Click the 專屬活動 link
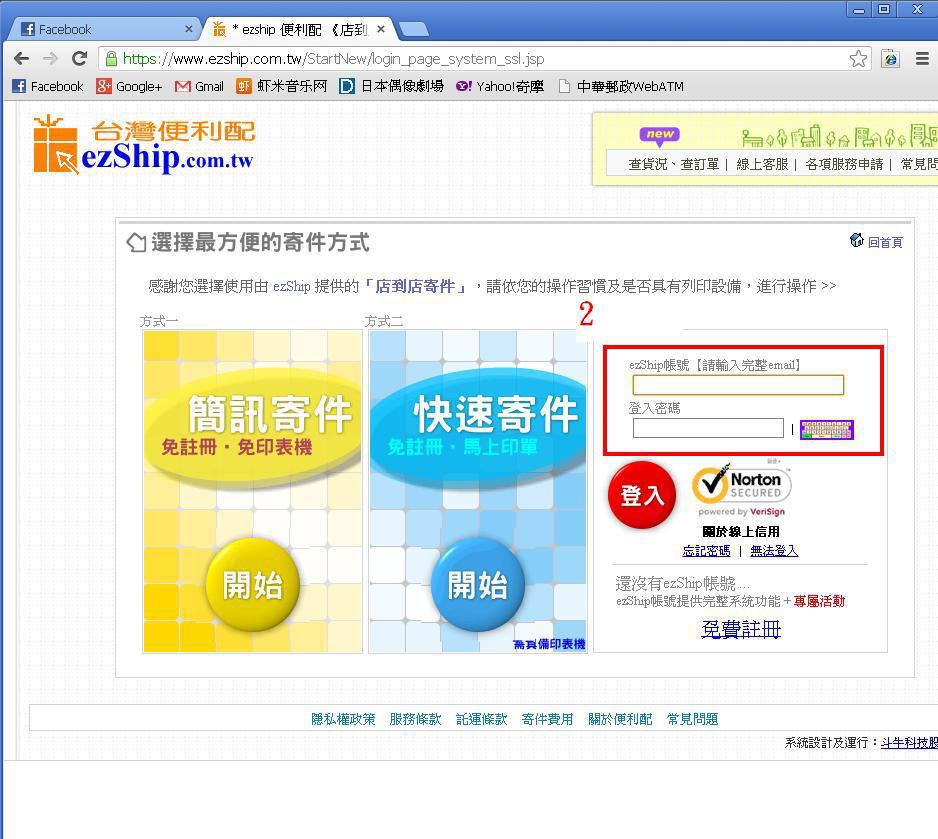938x839 pixels. pos(819,601)
